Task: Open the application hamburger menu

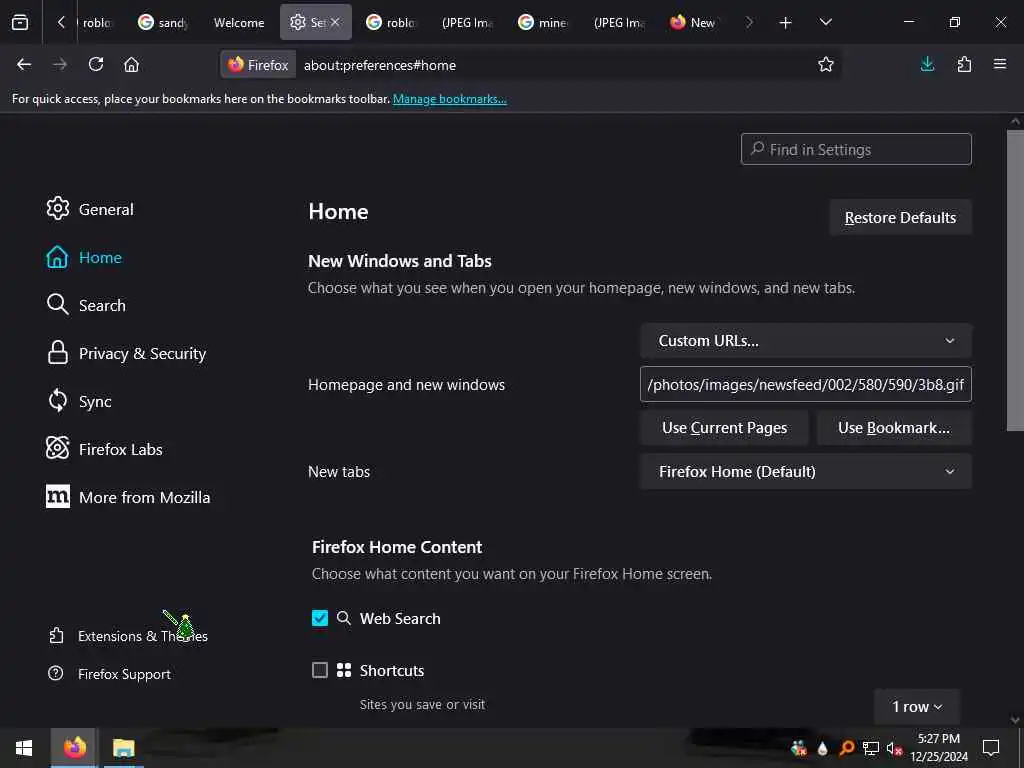Action: click(1000, 64)
